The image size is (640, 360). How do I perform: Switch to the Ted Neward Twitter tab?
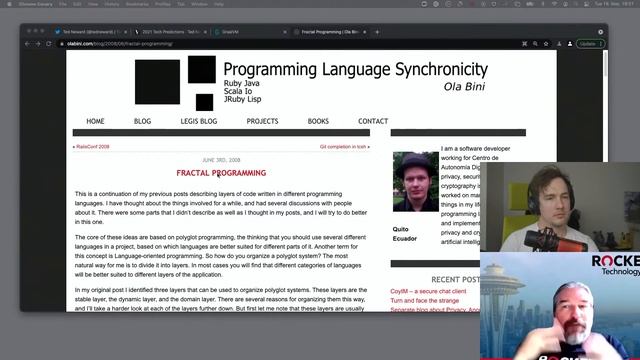(91, 32)
